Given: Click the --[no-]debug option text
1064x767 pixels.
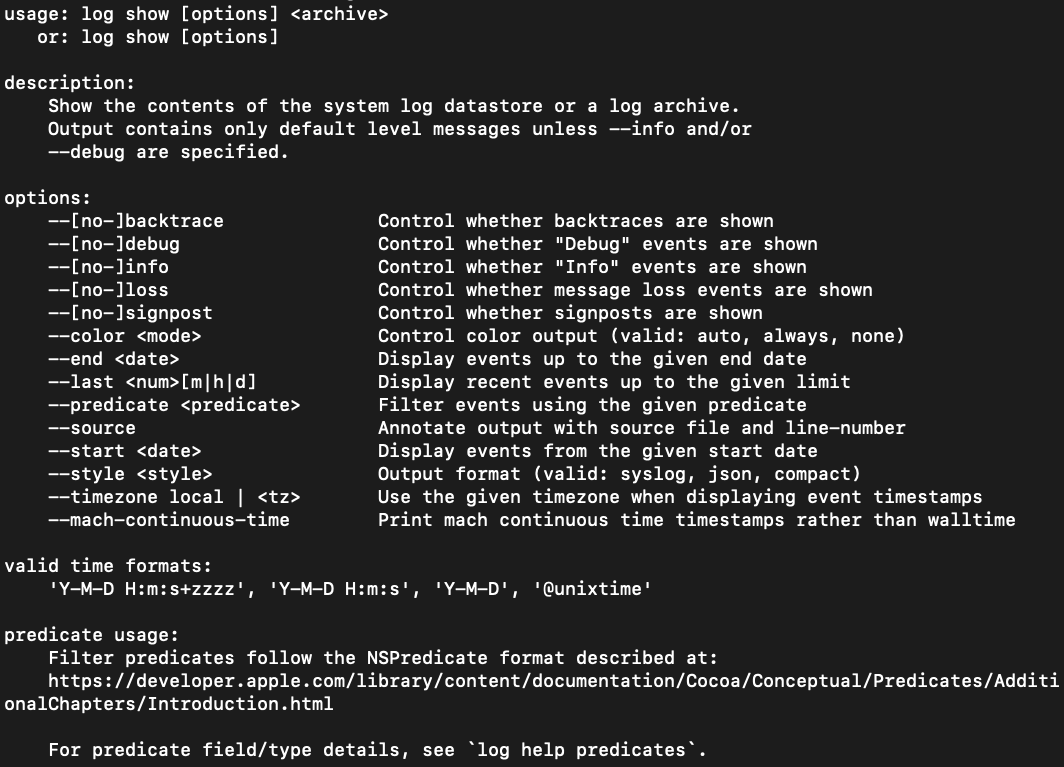Looking at the screenshot, I should tap(114, 244).
